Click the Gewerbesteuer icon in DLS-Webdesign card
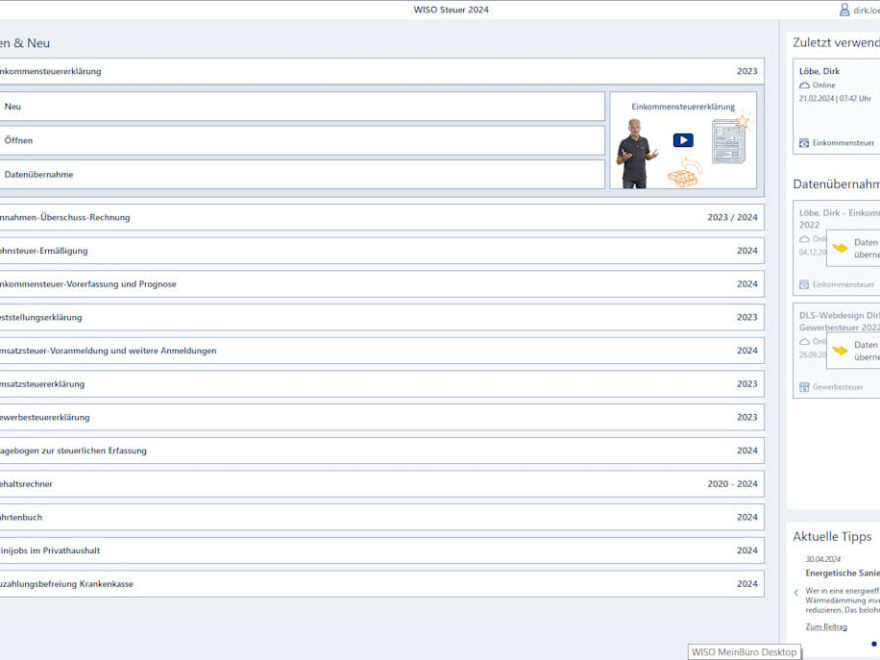 click(804, 387)
